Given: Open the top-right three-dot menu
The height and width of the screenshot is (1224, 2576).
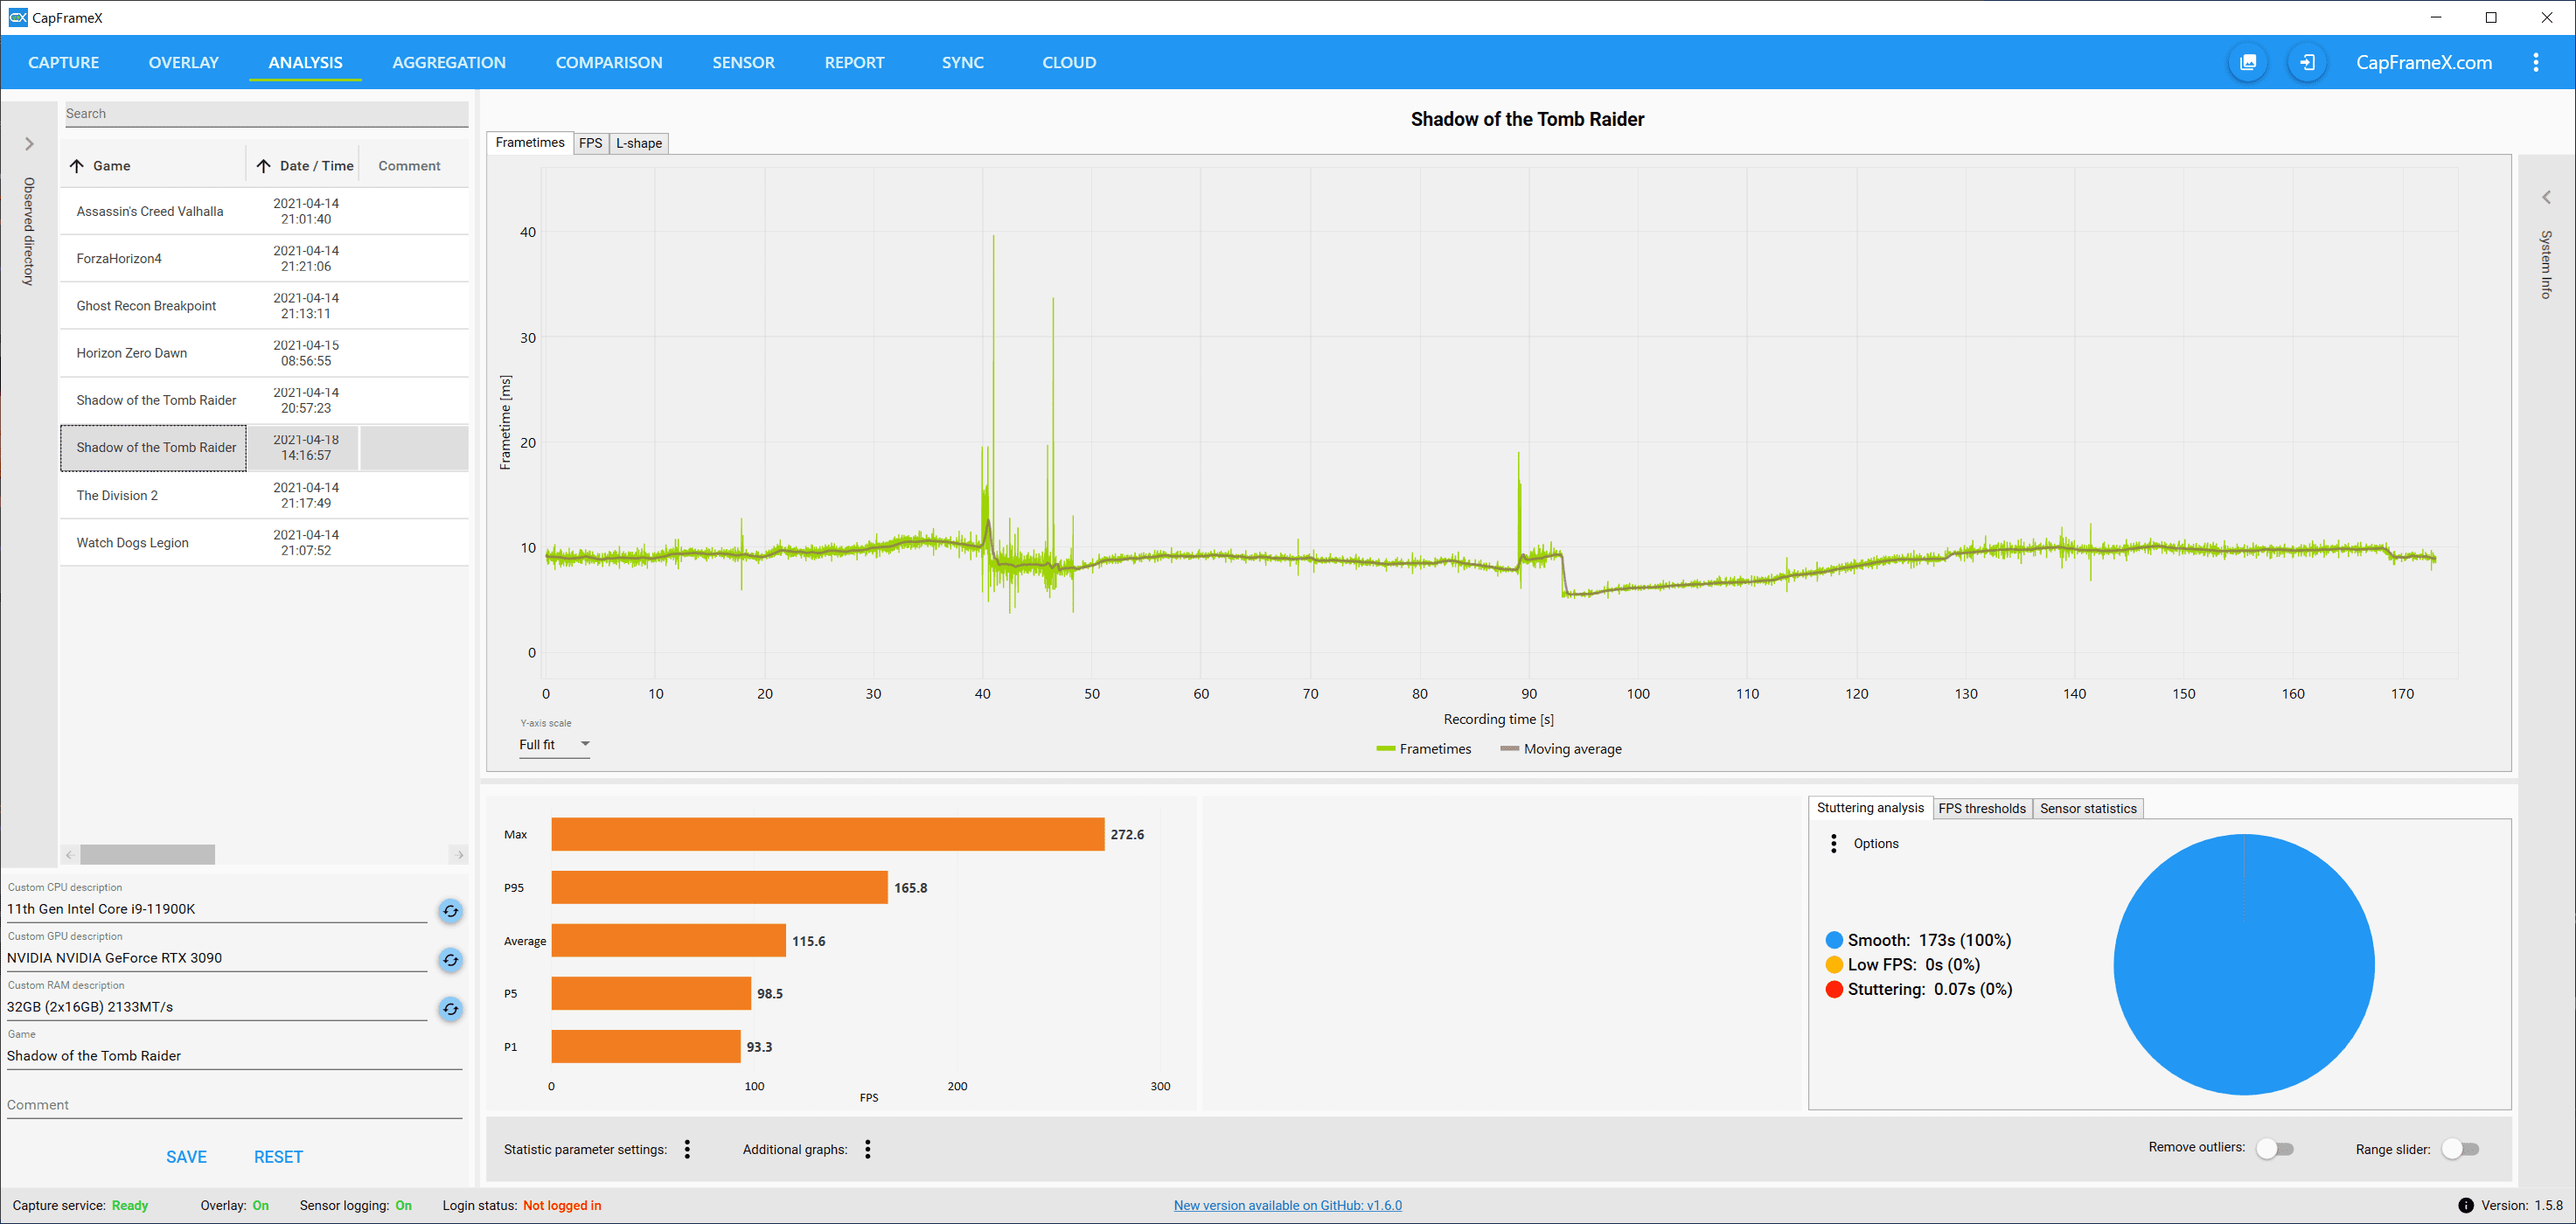Looking at the screenshot, I should (2535, 62).
